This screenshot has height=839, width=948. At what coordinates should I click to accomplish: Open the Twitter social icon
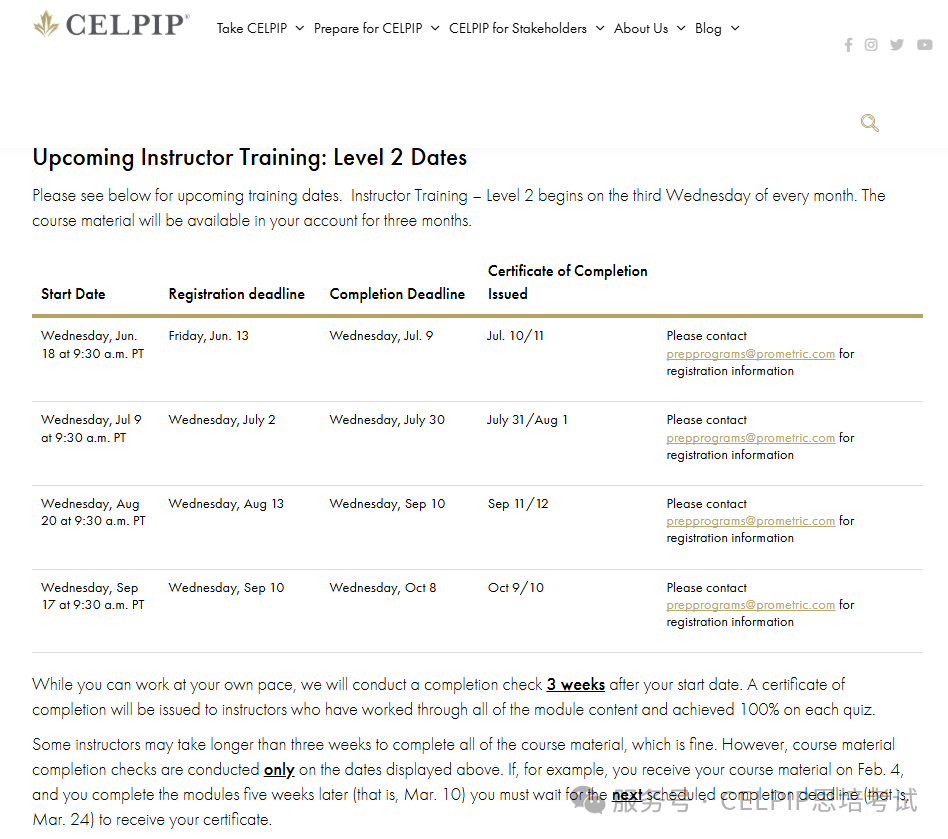897,45
